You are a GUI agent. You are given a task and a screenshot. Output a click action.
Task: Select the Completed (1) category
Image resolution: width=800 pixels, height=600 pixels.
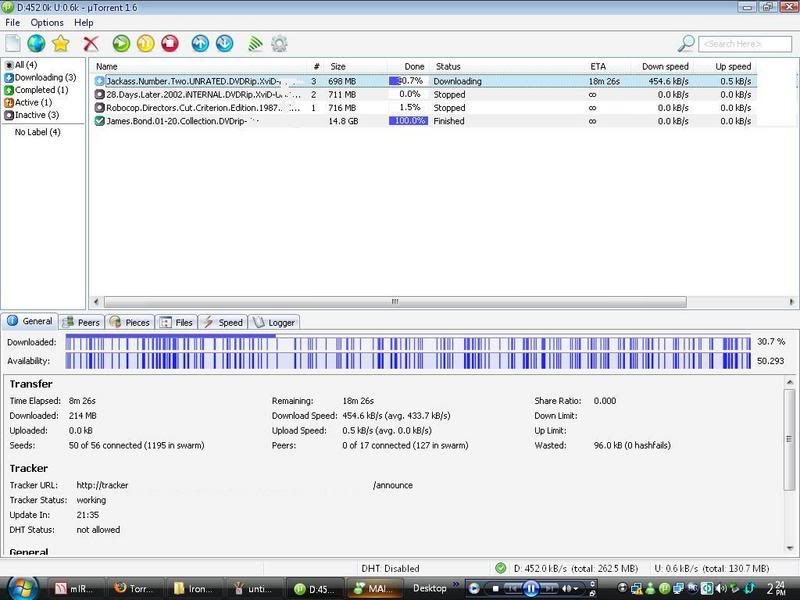(36, 90)
